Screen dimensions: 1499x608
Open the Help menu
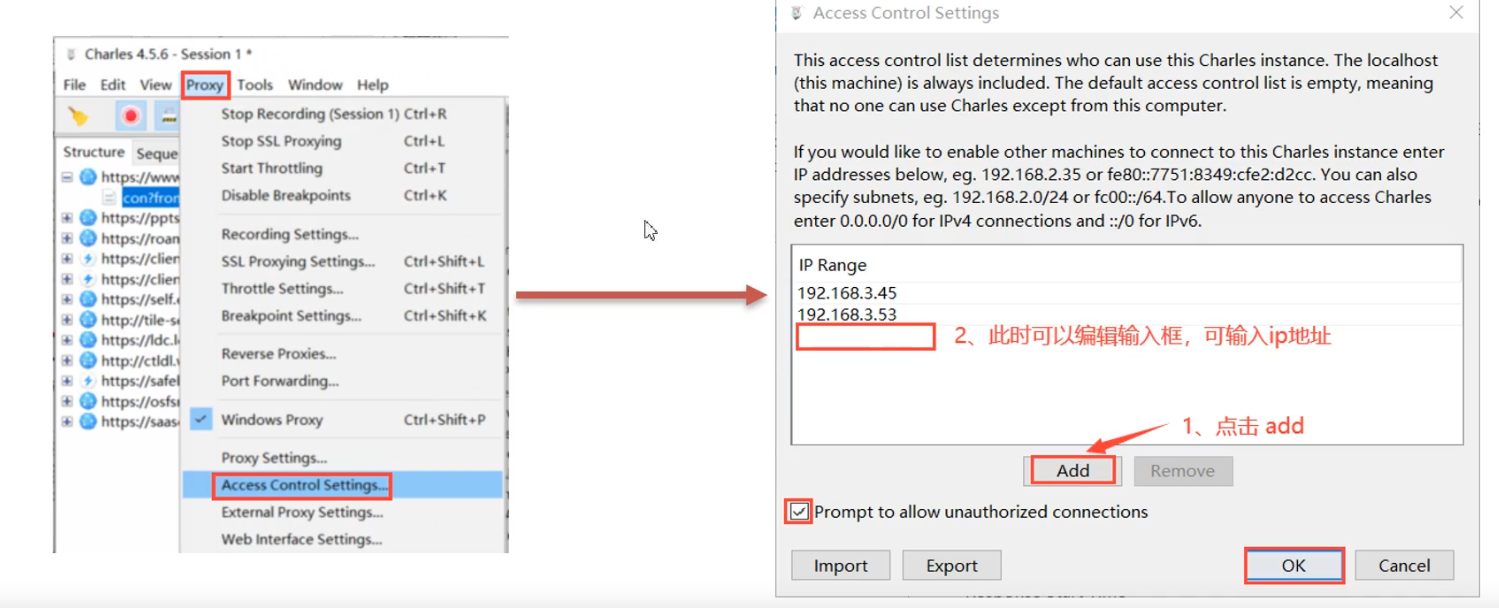[373, 85]
